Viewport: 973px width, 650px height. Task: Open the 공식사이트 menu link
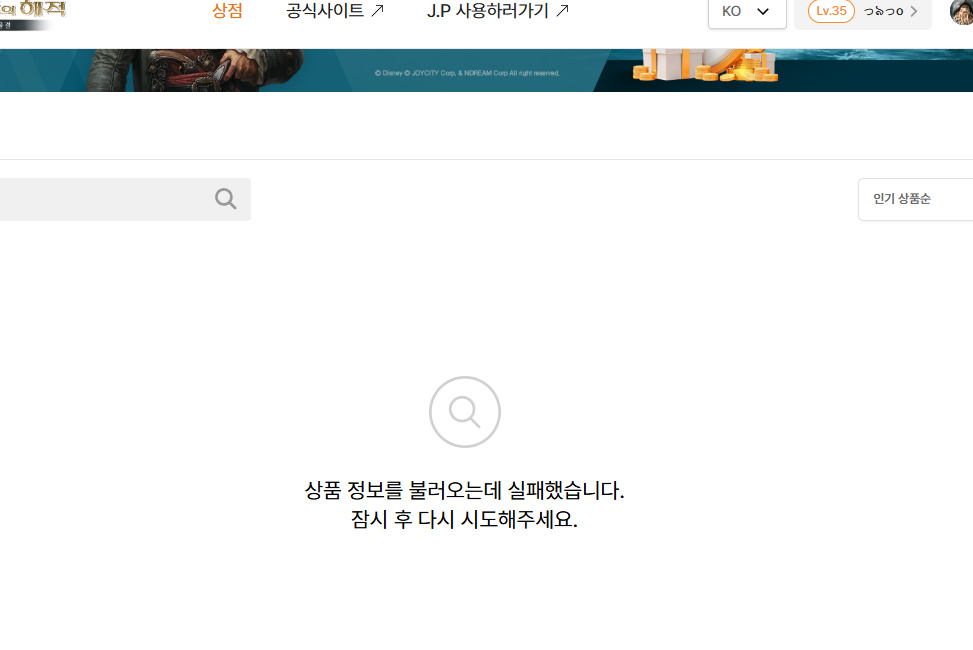325,11
